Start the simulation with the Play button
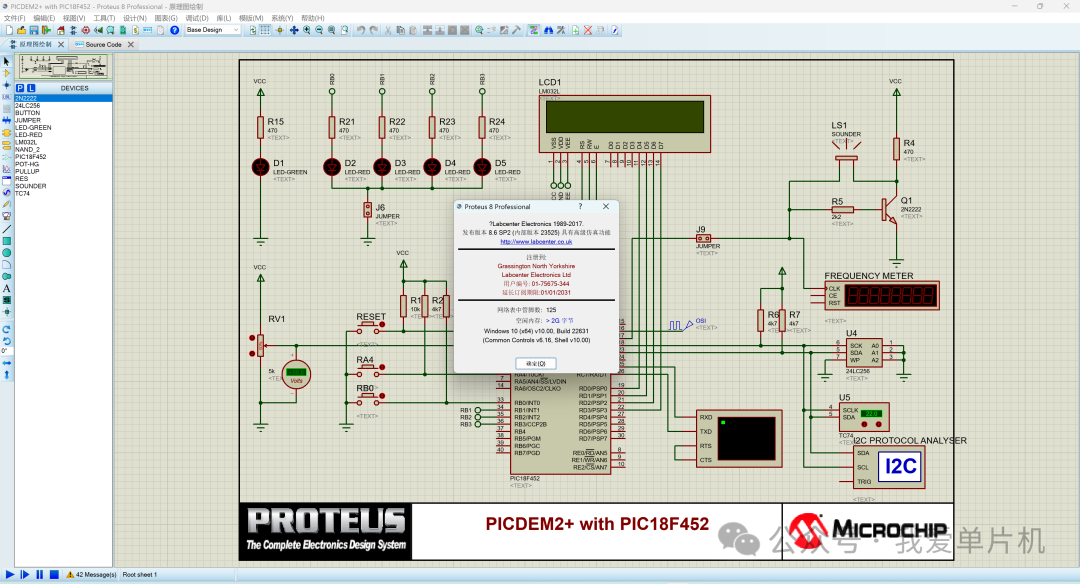 click(10, 574)
